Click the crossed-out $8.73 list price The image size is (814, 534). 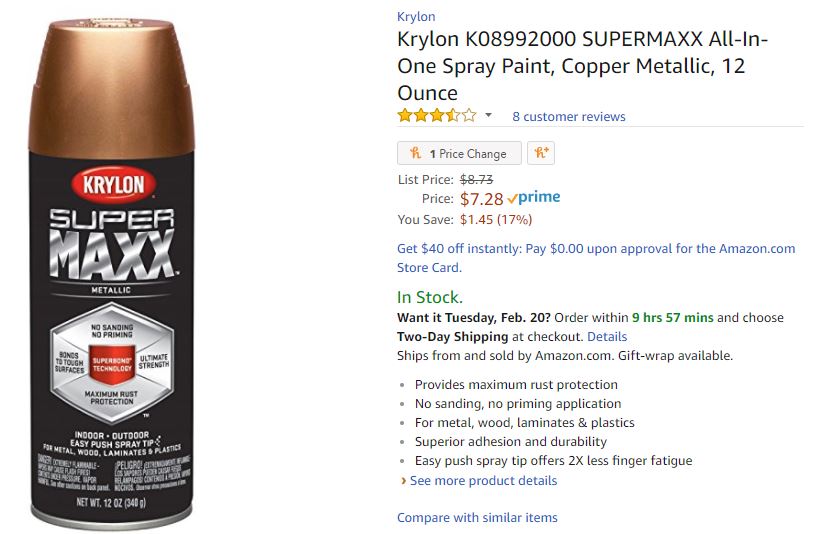coord(477,180)
